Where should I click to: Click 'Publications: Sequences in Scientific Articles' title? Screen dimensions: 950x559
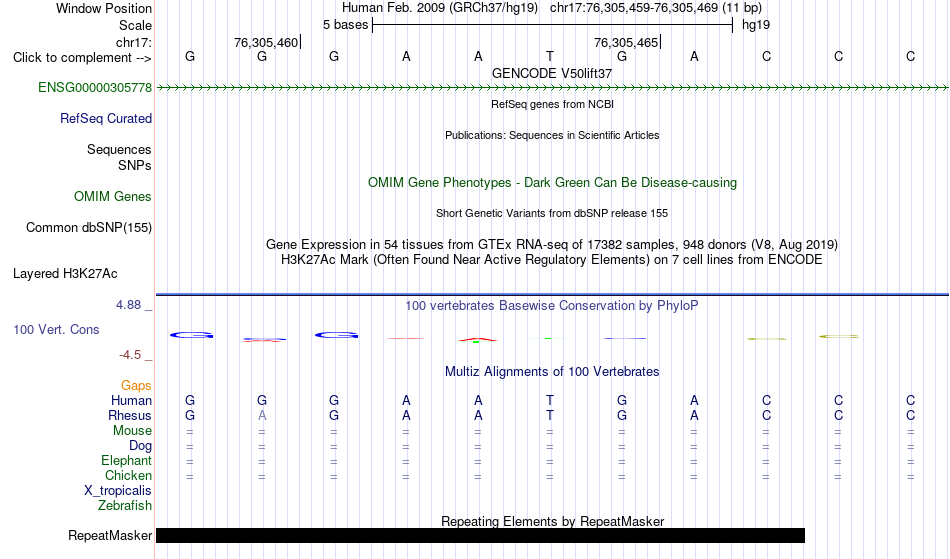tap(552, 136)
